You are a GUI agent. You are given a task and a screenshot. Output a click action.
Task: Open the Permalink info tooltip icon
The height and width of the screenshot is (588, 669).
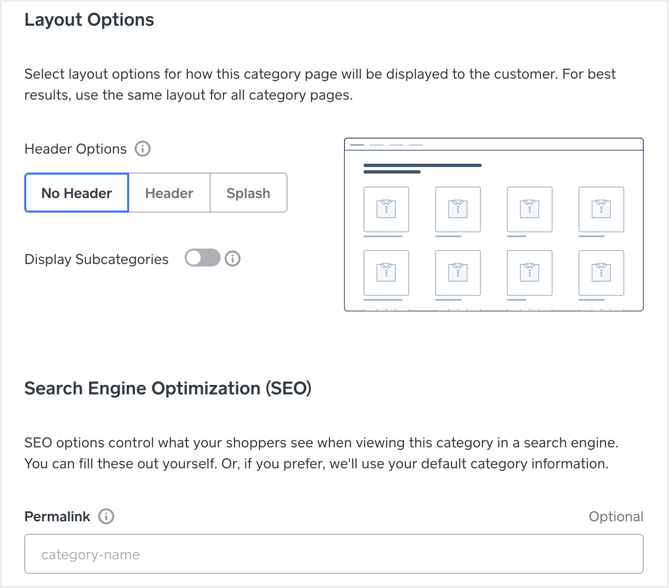pyautogui.click(x=106, y=517)
